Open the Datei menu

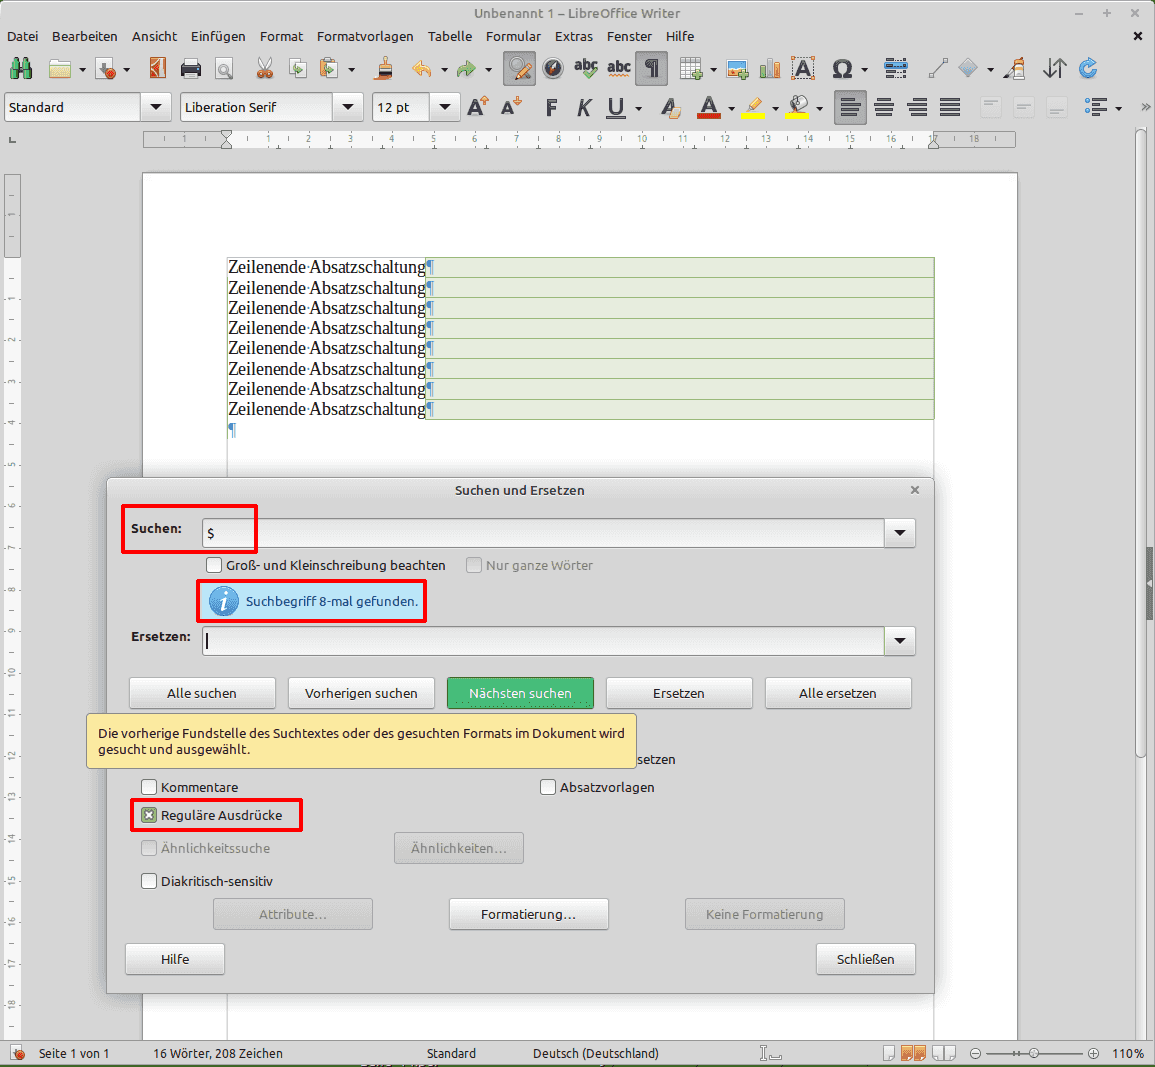[x=22, y=36]
